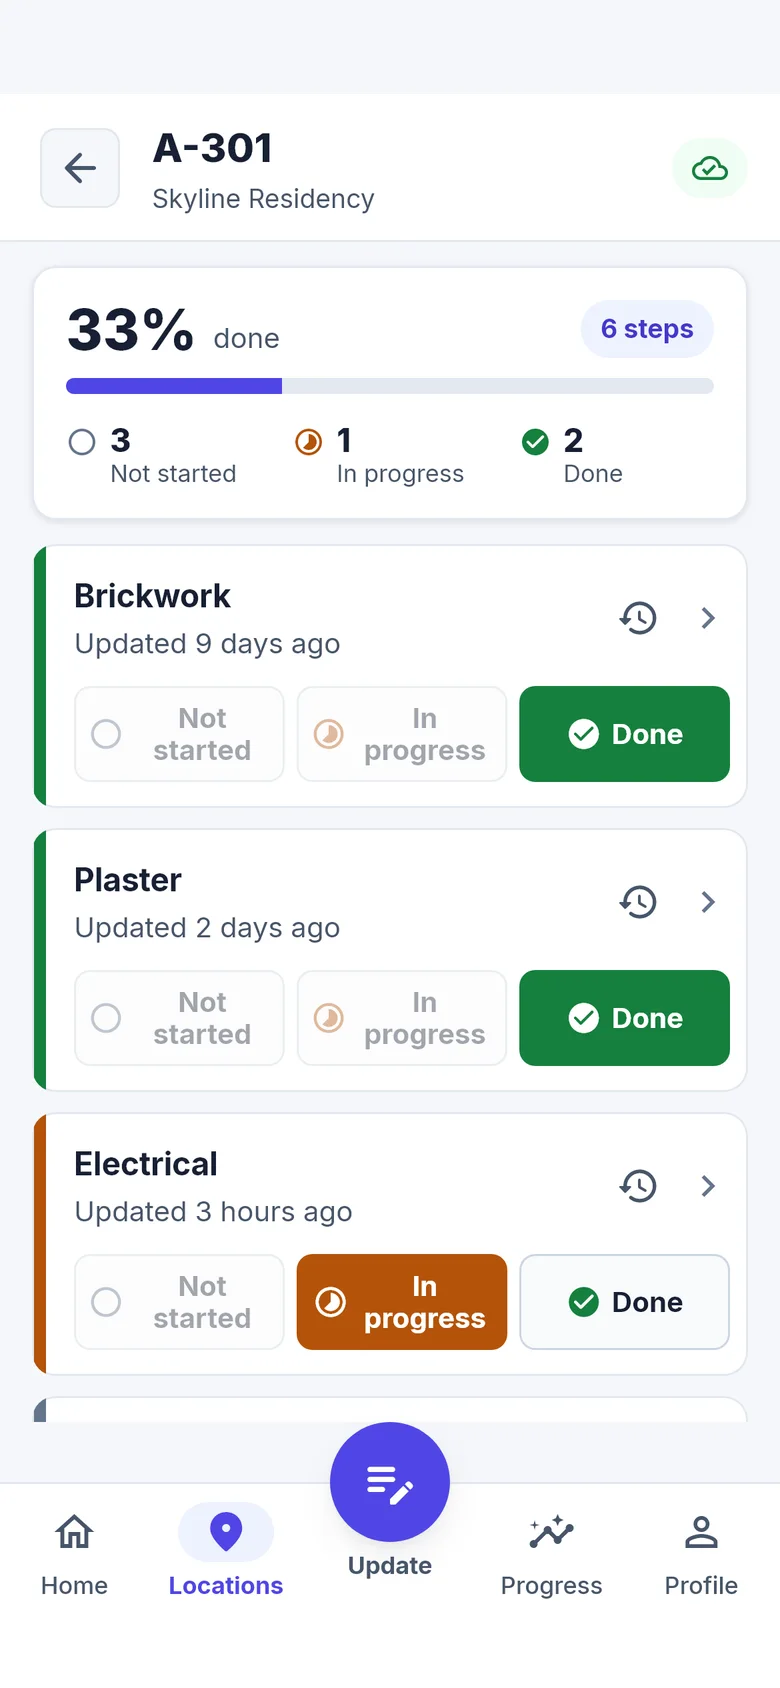Set Plaster to In progress
The width and height of the screenshot is (780, 1688).
pos(402,1018)
